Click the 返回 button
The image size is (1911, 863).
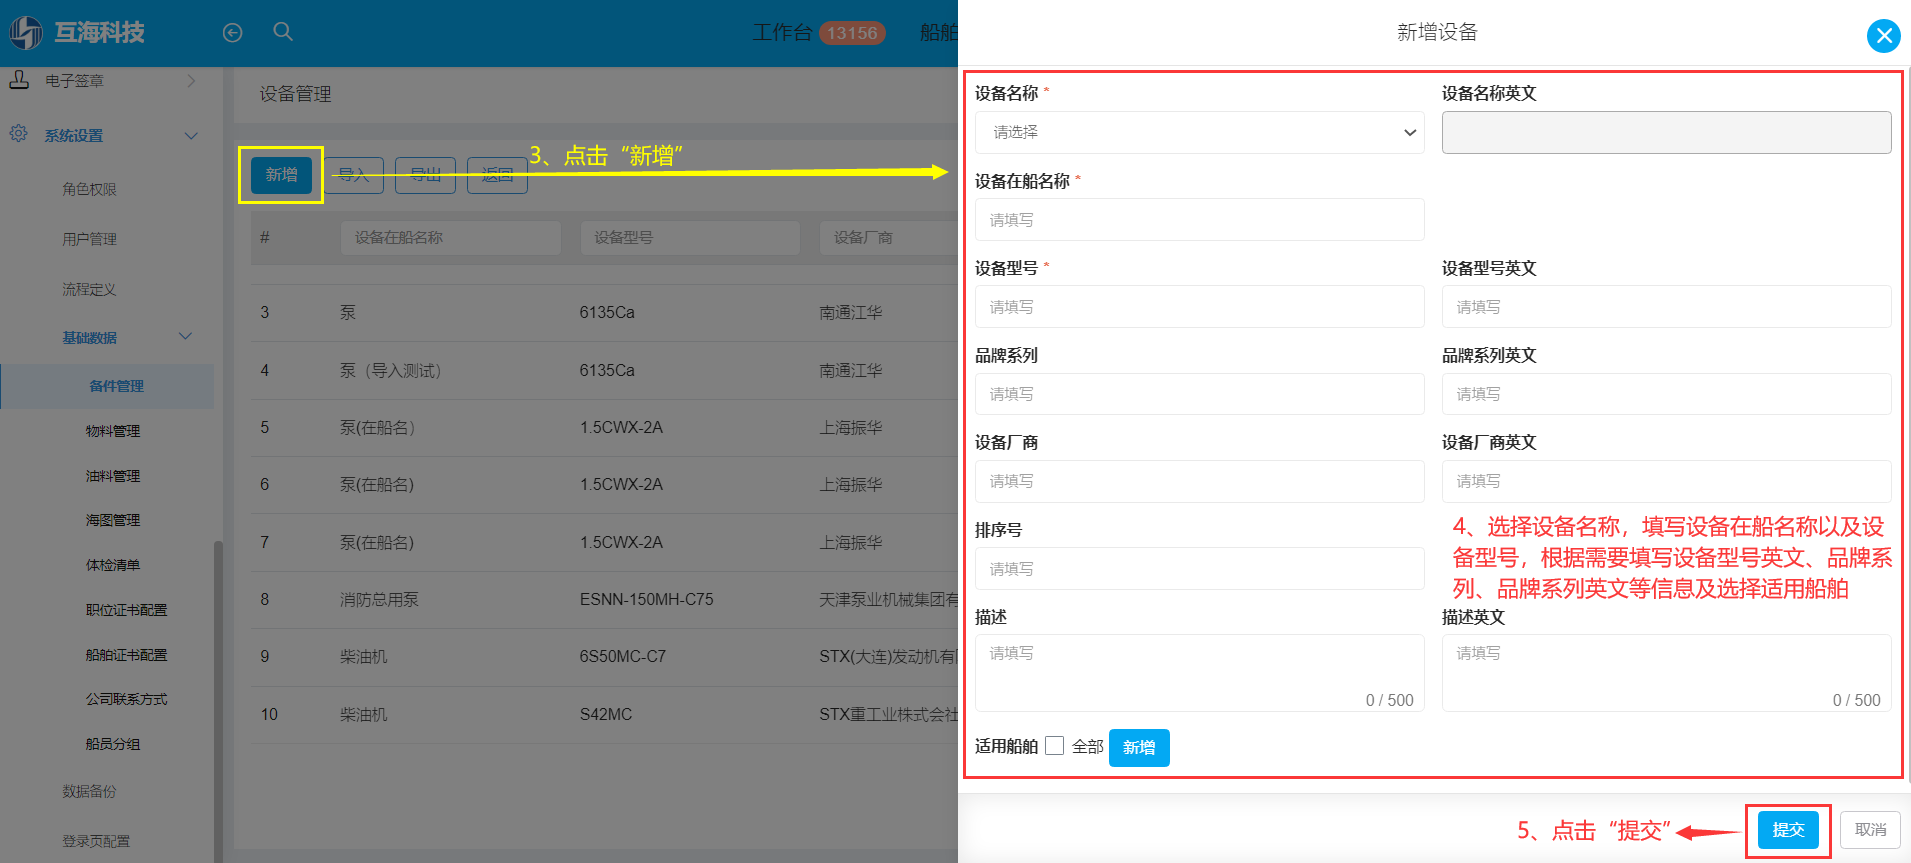[x=497, y=175]
